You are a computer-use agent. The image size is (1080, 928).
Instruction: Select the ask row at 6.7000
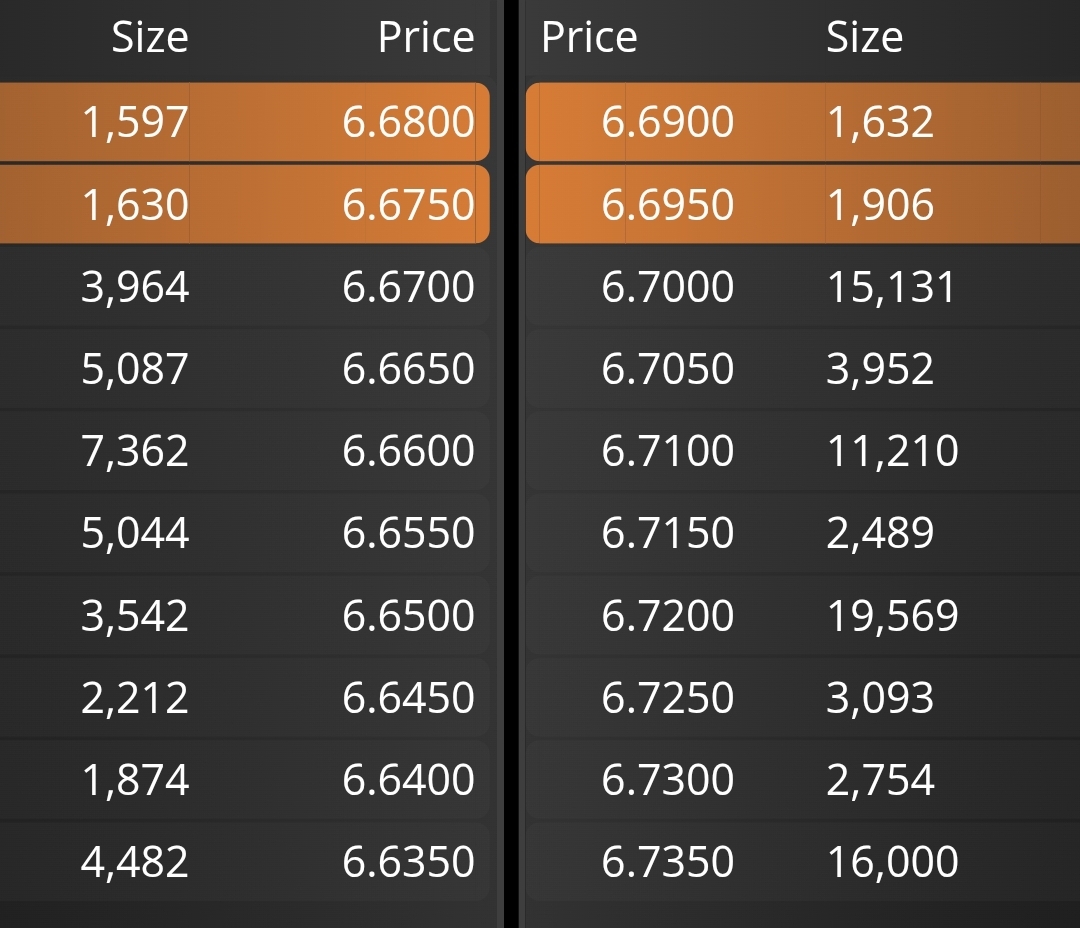pos(802,287)
